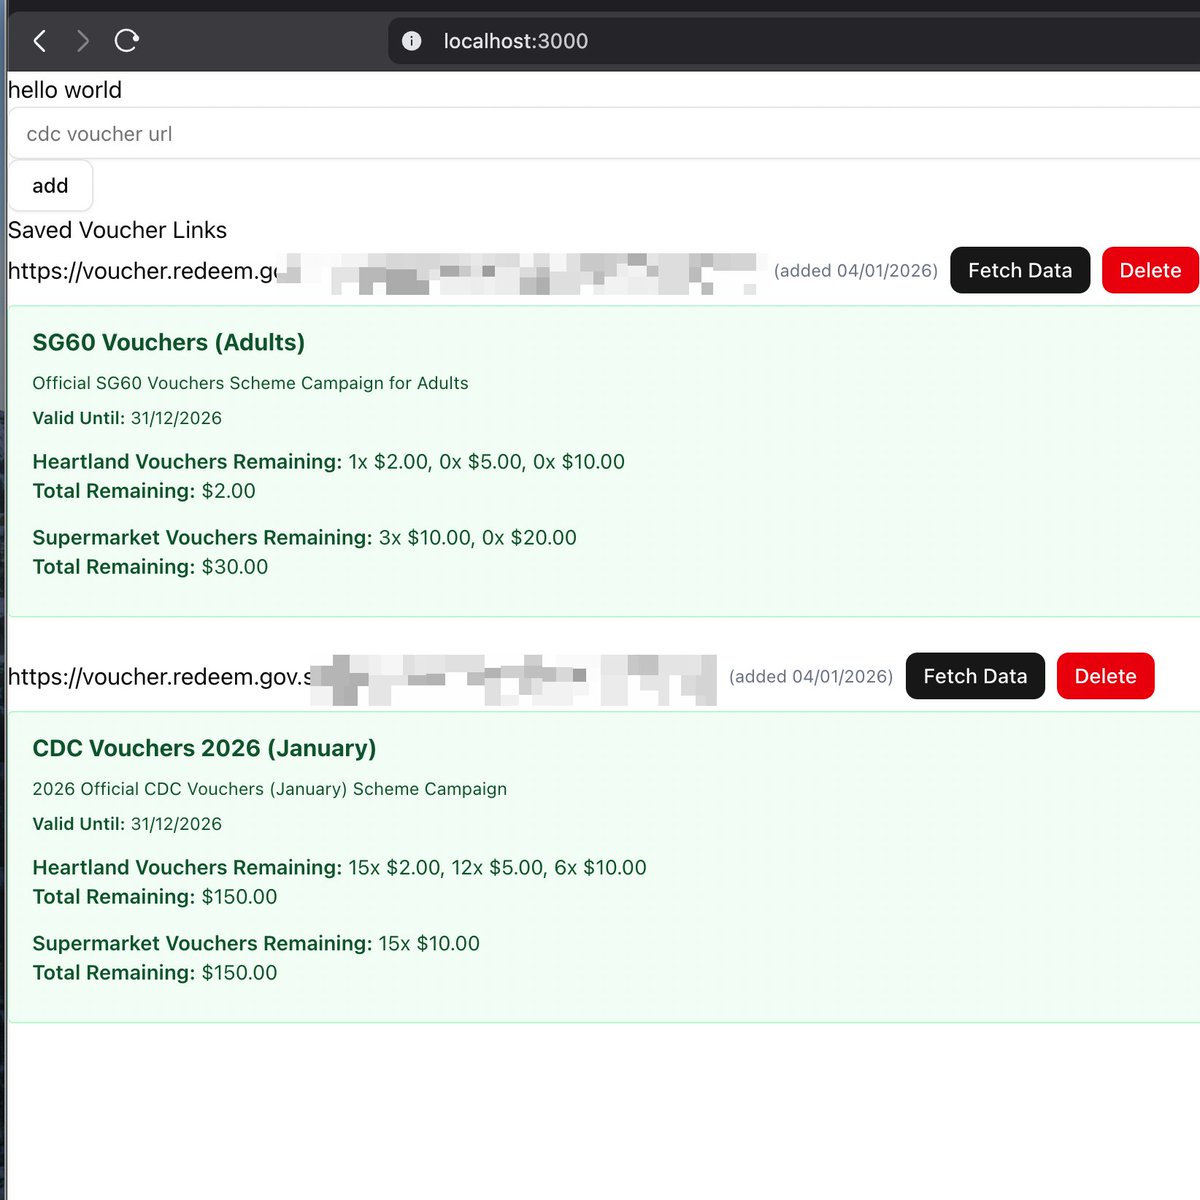Click the browser back arrow
The height and width of the screenshot is (1200, 1200).
point(40,41)
